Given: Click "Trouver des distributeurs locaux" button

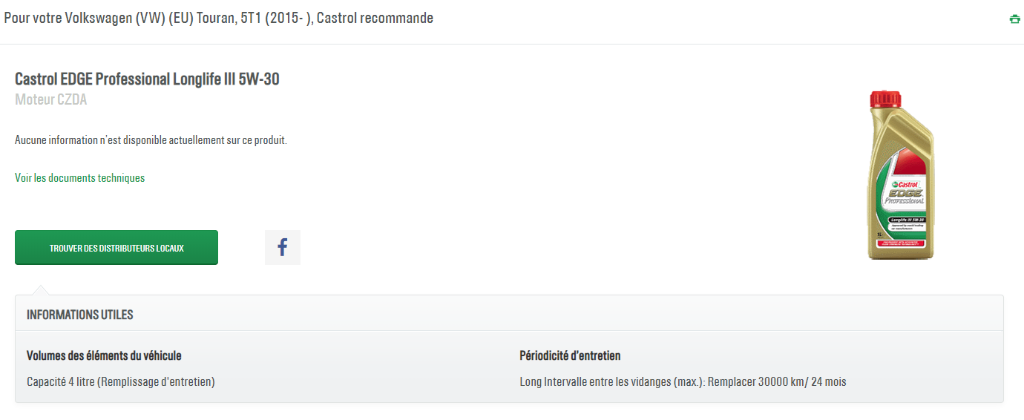Looking at the screenshot, I should point(116,247).
